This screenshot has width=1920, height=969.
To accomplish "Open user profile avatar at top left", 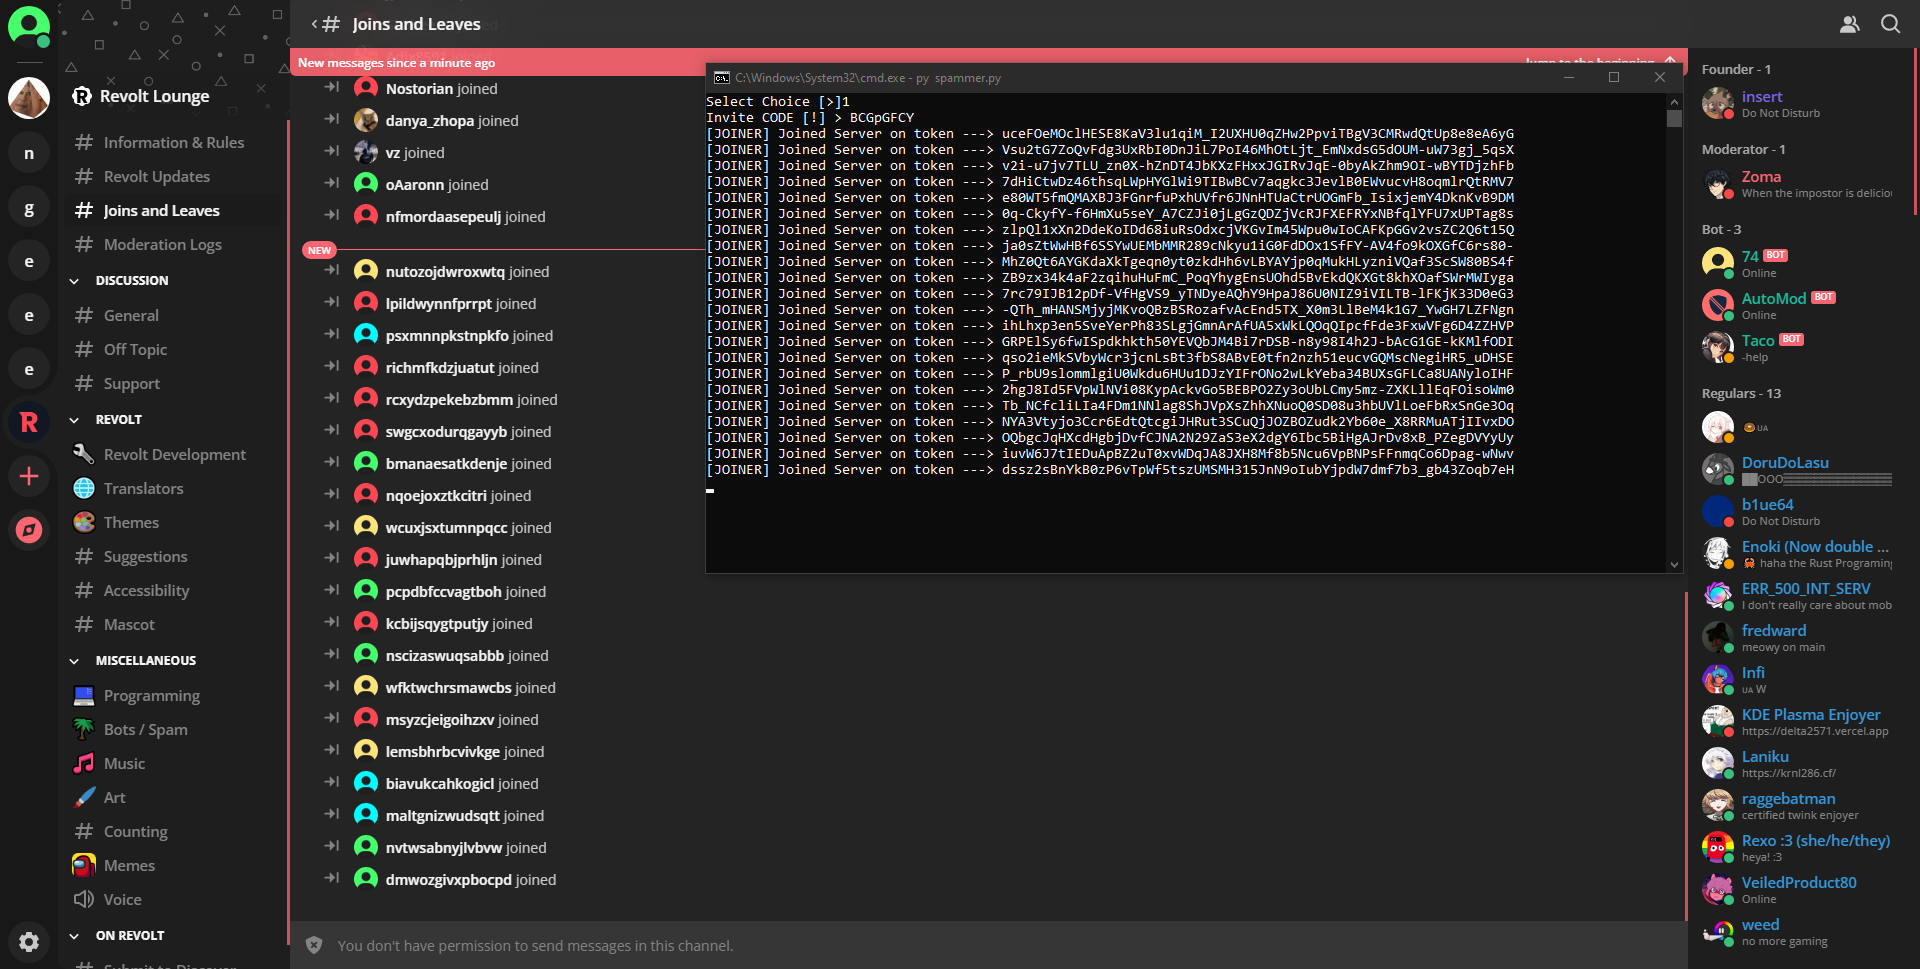I will [x=28, y=25].
